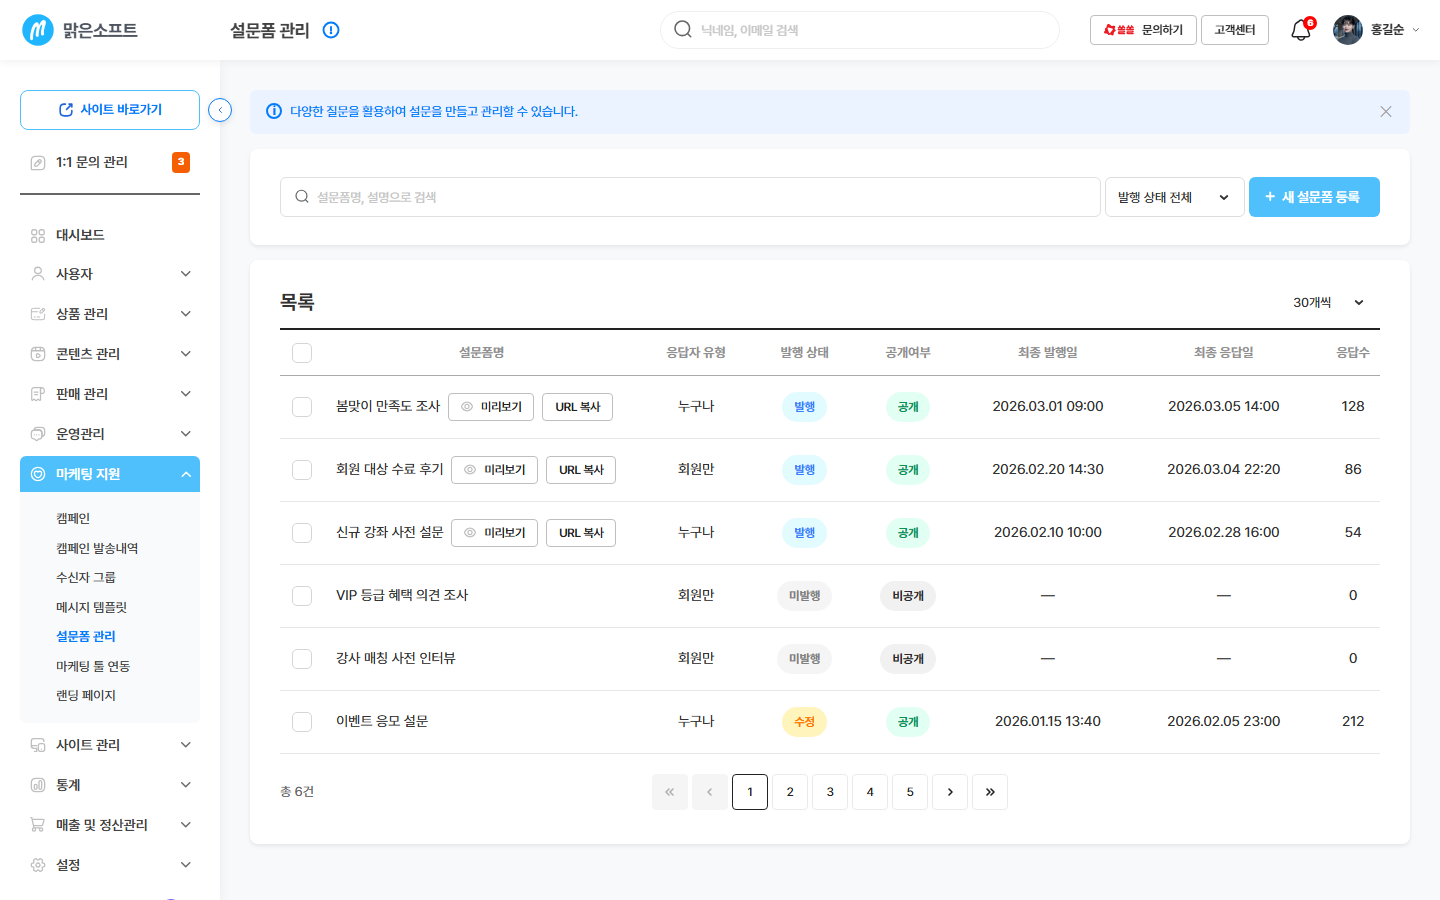
Task: Click the 매출 및 정산관리 cart icon
Action: tap(38, 825)
